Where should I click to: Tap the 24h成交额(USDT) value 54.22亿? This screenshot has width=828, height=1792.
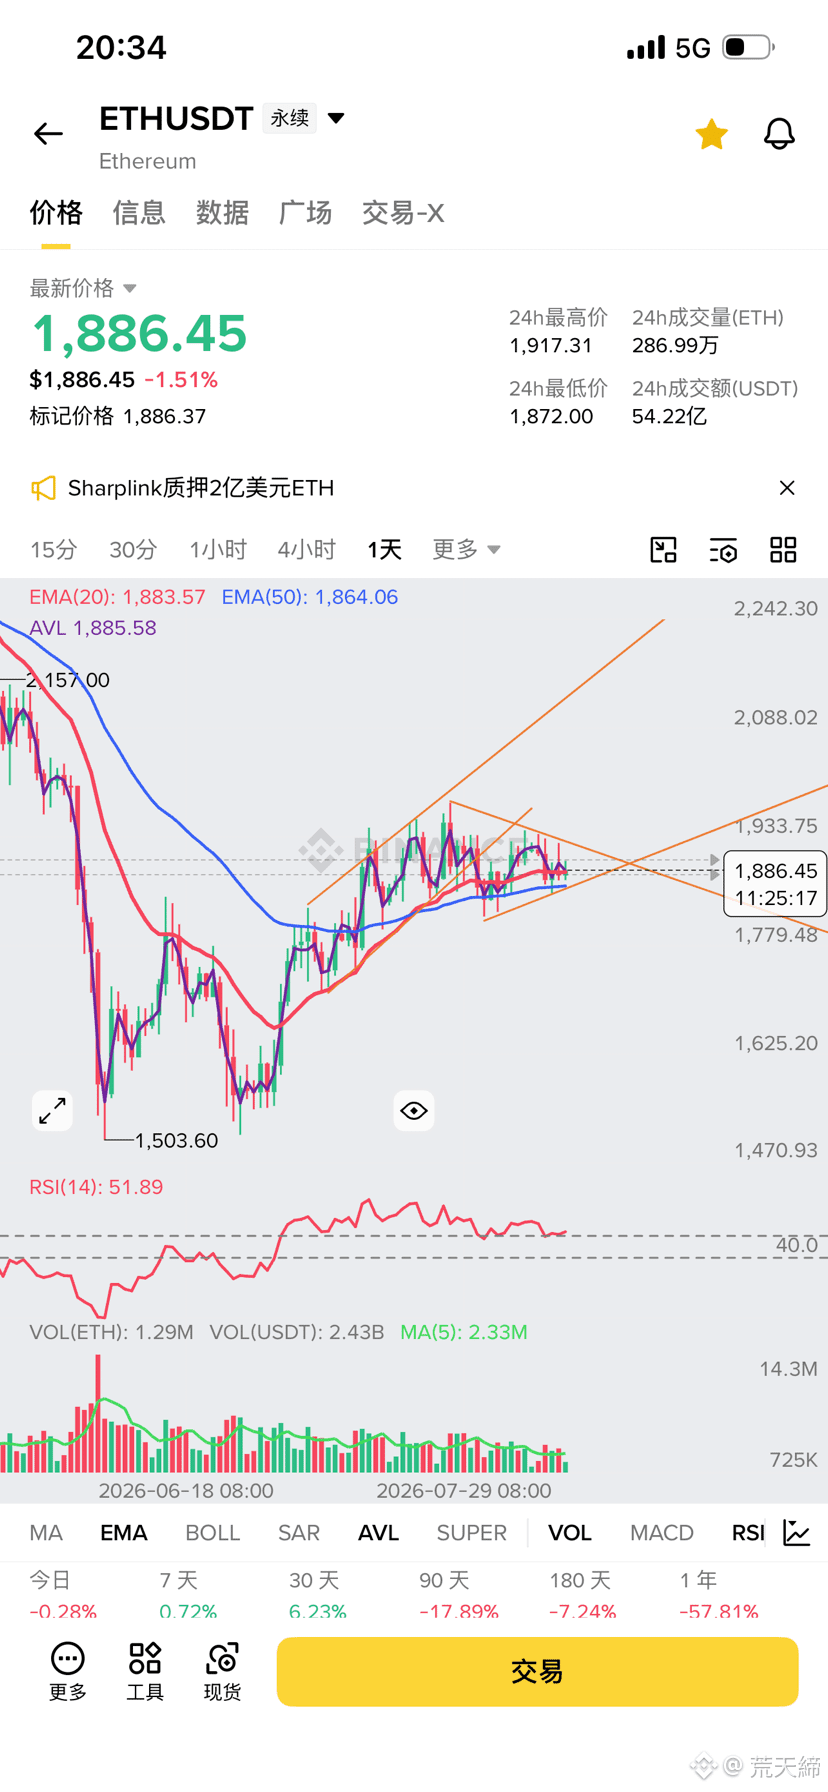[669, 416]
